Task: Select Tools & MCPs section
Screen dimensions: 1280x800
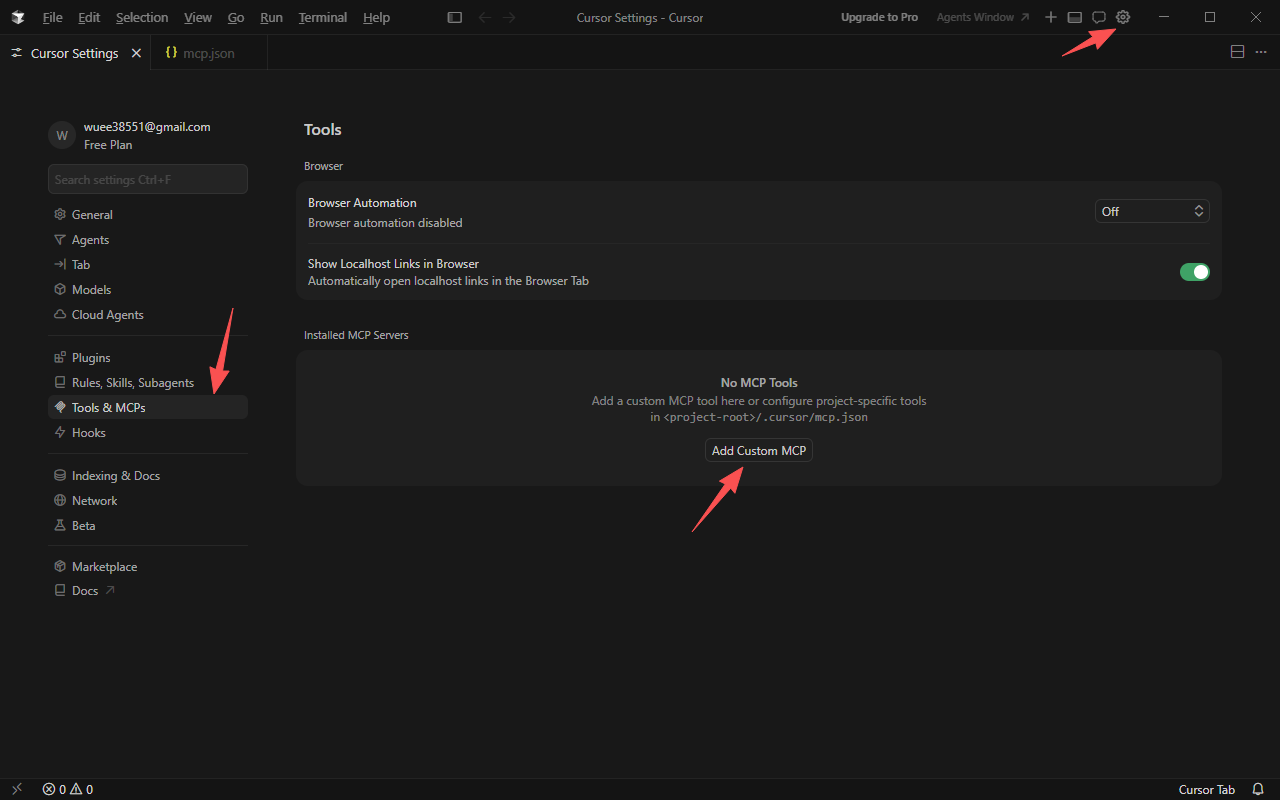Action: tap(148, 408)
